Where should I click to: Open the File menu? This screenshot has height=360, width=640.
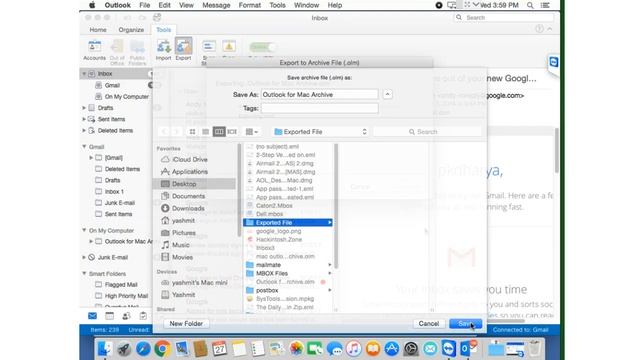click(144, 5)
